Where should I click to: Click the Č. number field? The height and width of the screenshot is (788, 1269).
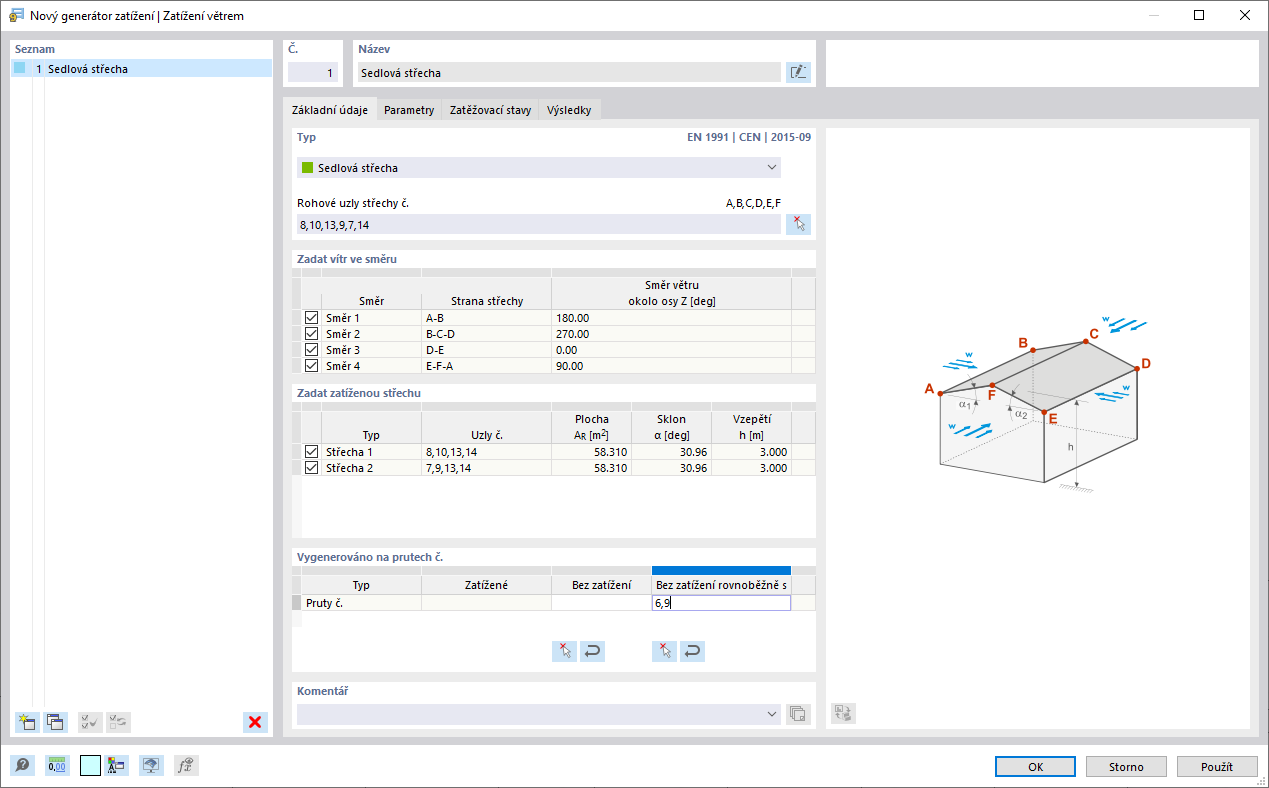313,72
